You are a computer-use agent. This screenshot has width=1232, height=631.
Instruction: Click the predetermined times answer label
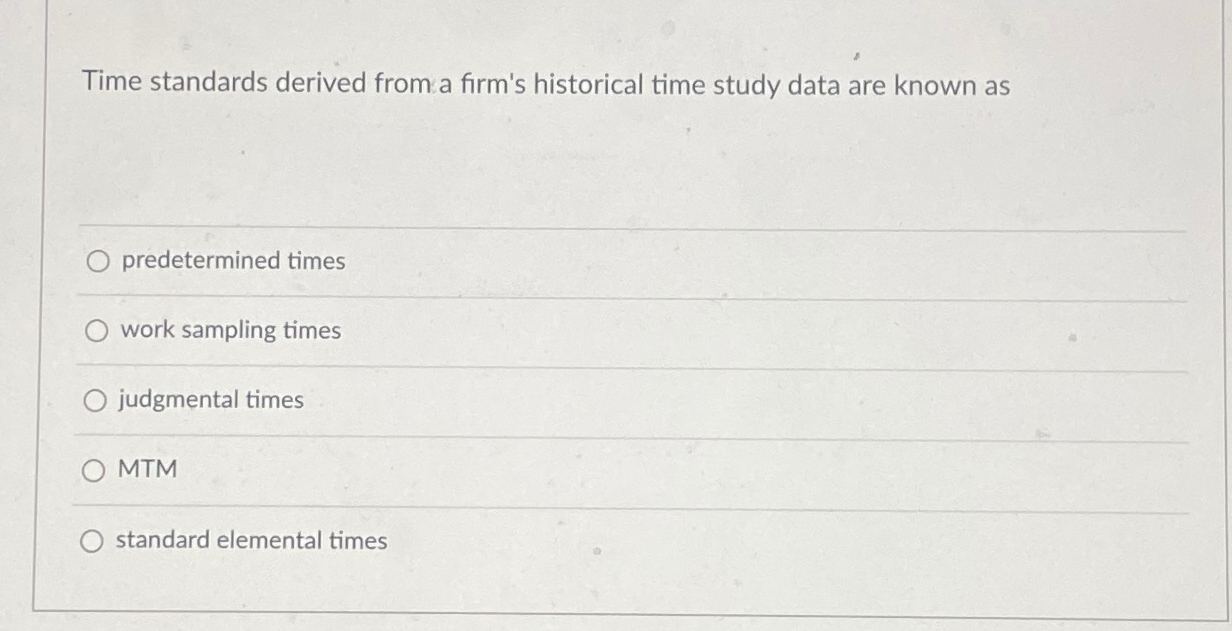point(232,262)
